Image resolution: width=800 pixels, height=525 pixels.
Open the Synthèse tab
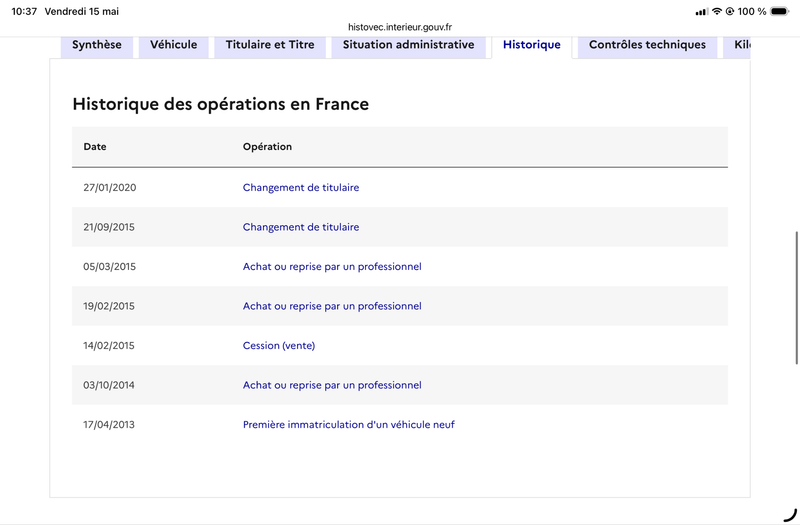tap(97, 45)
